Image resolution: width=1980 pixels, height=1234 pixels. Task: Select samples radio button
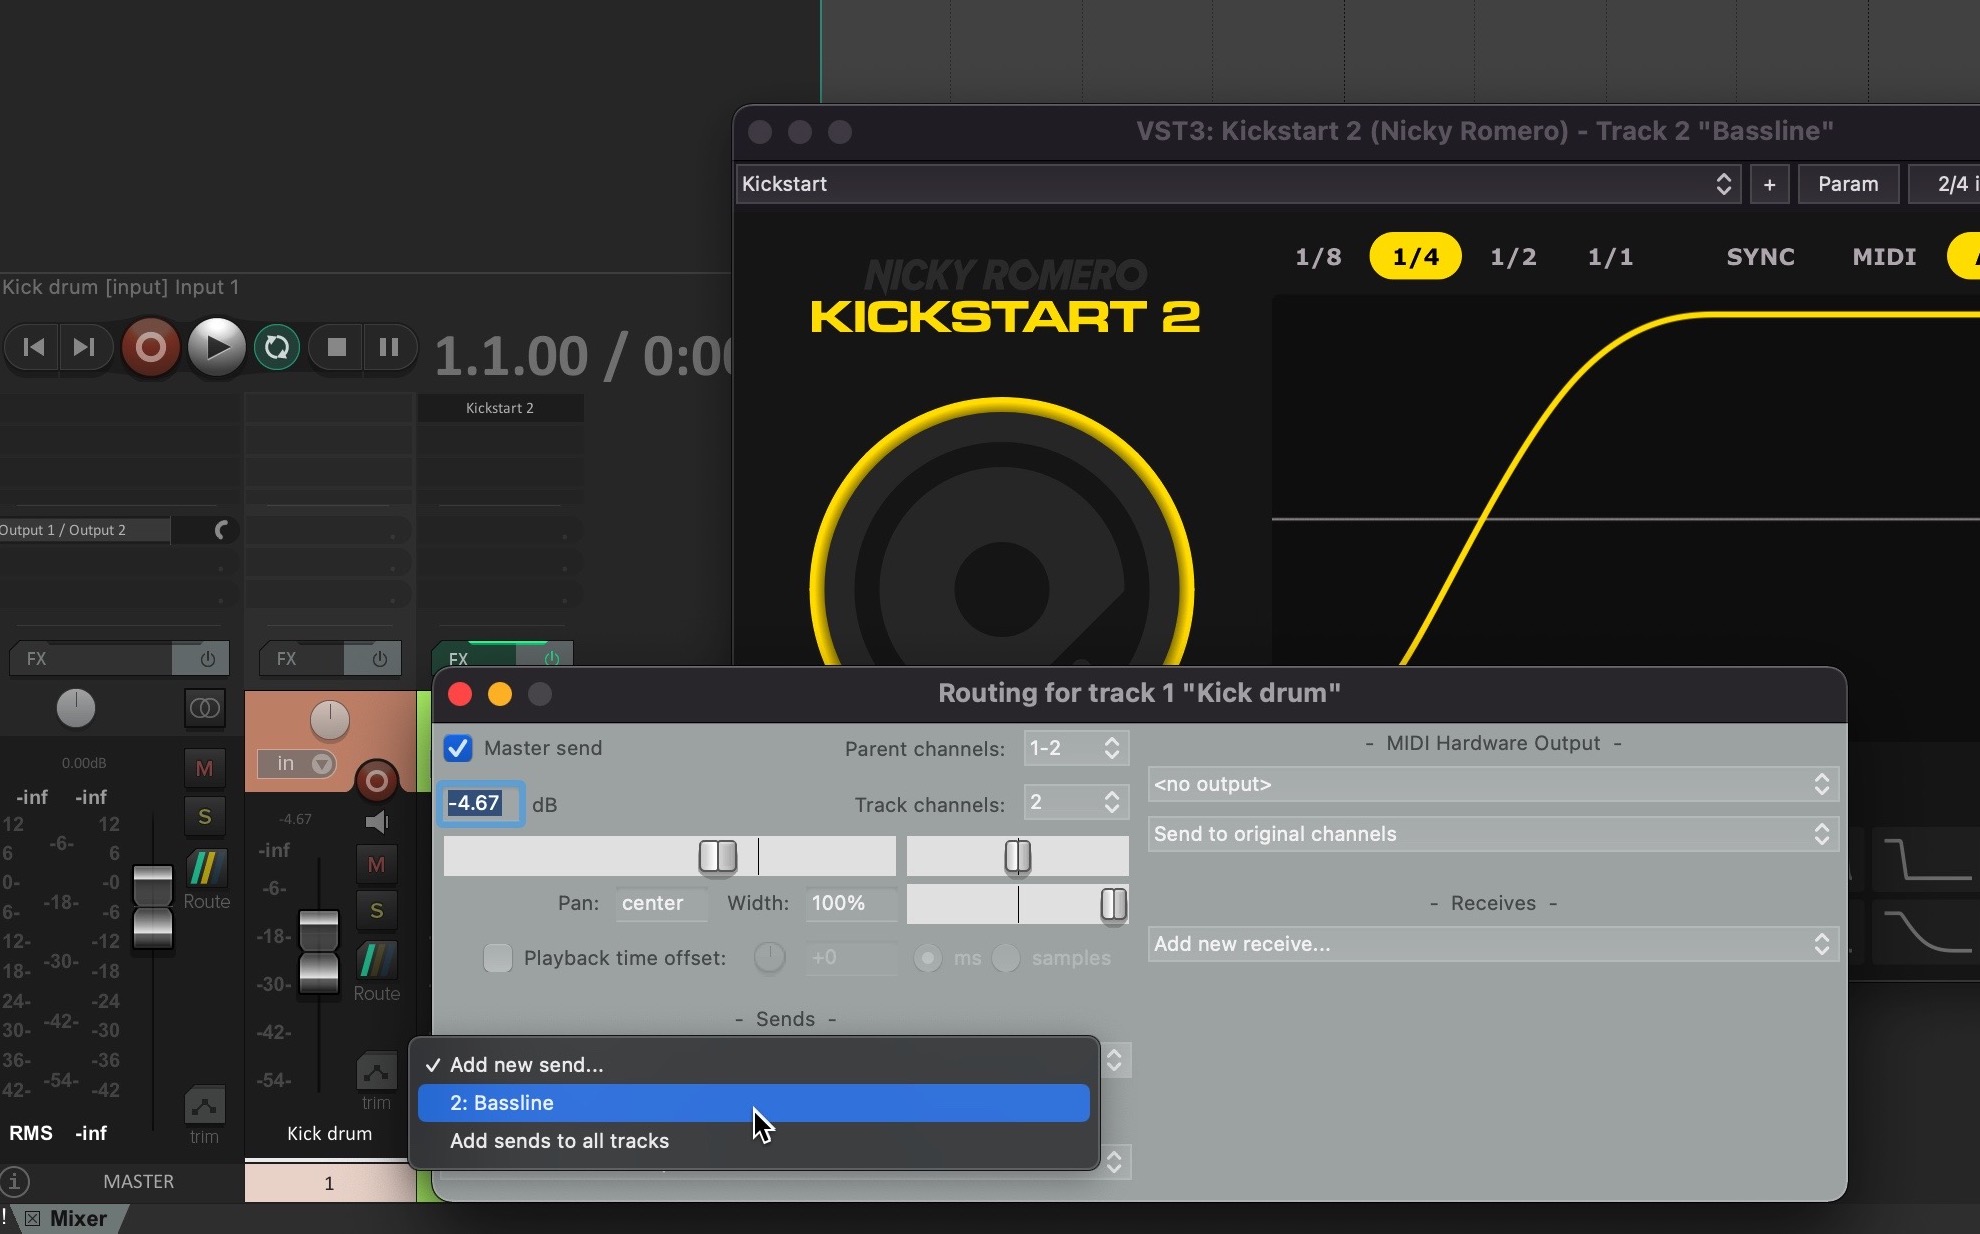pyautogui.click(x=1006, y=958)
